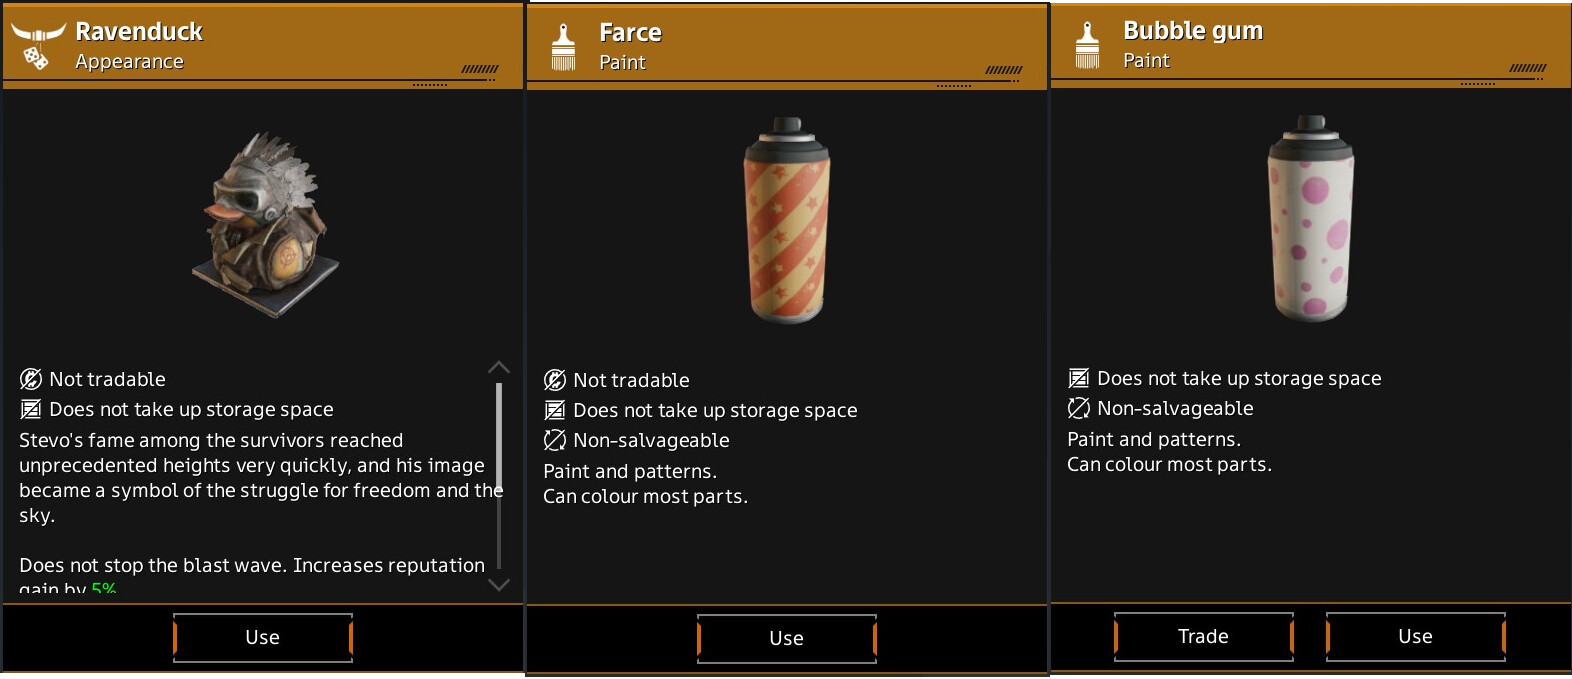Use the Farce paint

pos(787,638)
